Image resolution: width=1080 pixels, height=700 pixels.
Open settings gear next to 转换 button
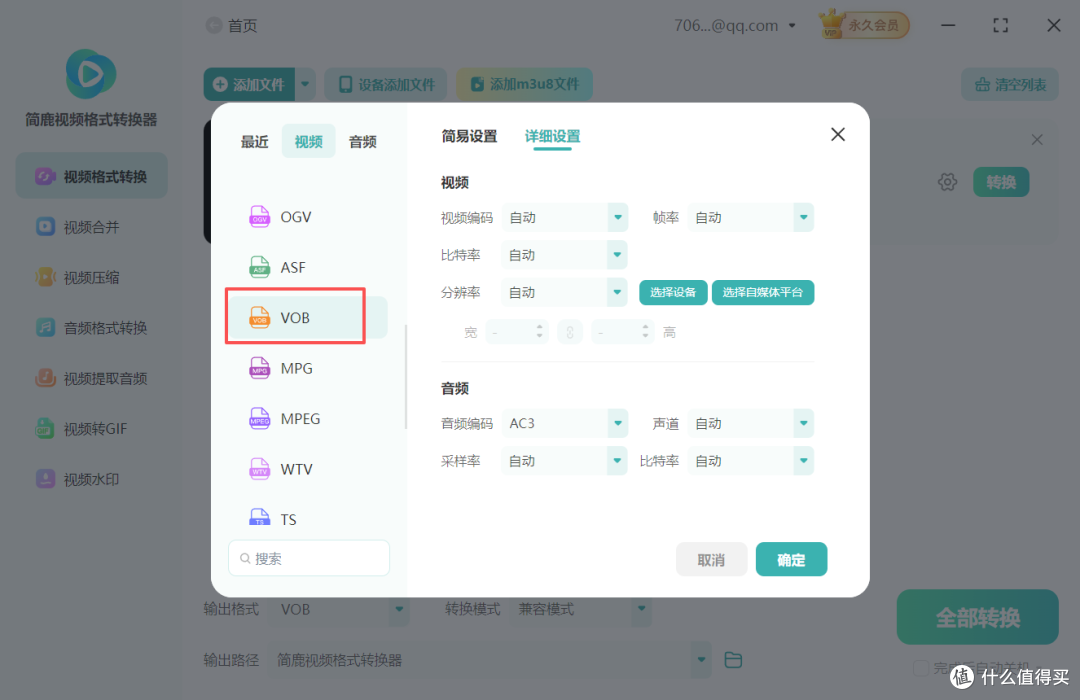948,182
